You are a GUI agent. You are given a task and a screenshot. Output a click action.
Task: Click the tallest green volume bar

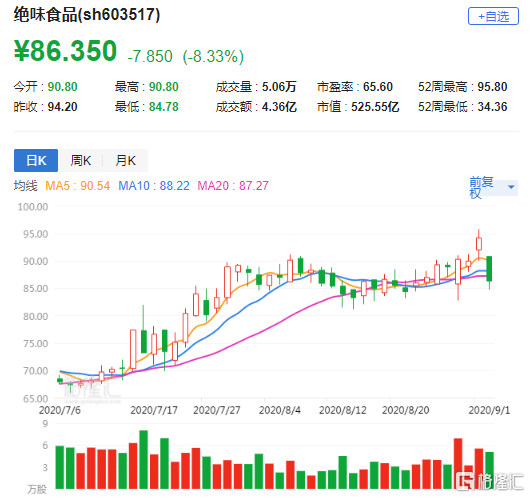pyautogui.click(x=143, y=459)
